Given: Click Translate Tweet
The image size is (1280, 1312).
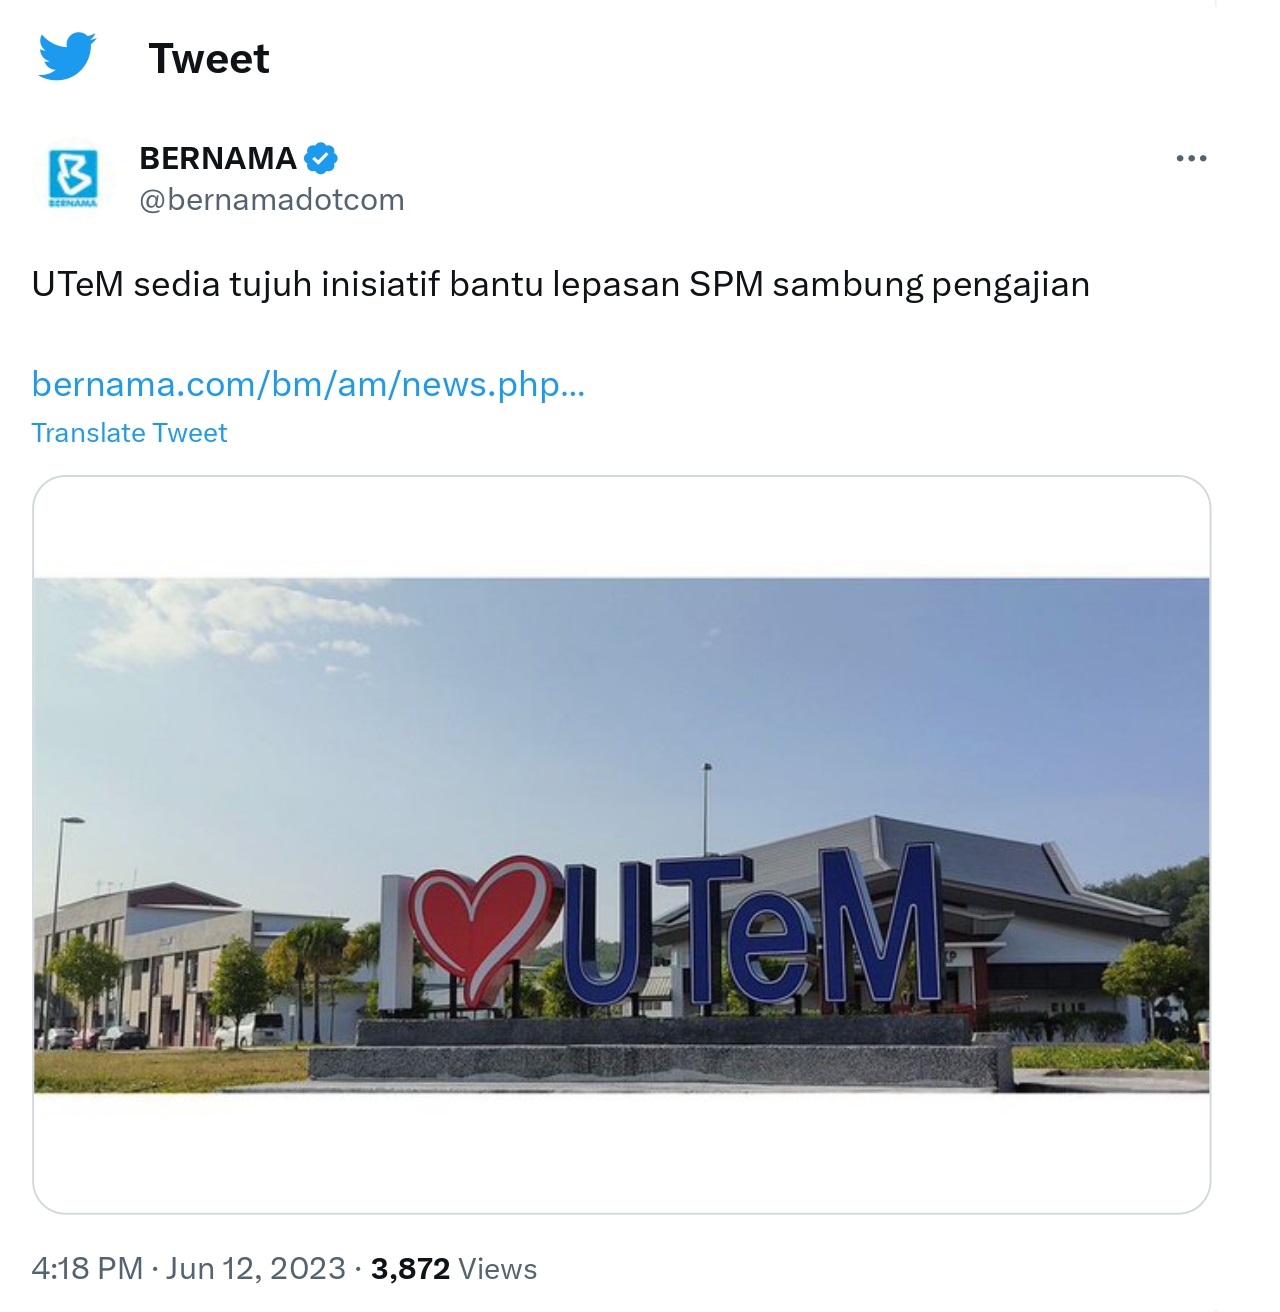Looking at the screenshot, I should tap(129, 433).
